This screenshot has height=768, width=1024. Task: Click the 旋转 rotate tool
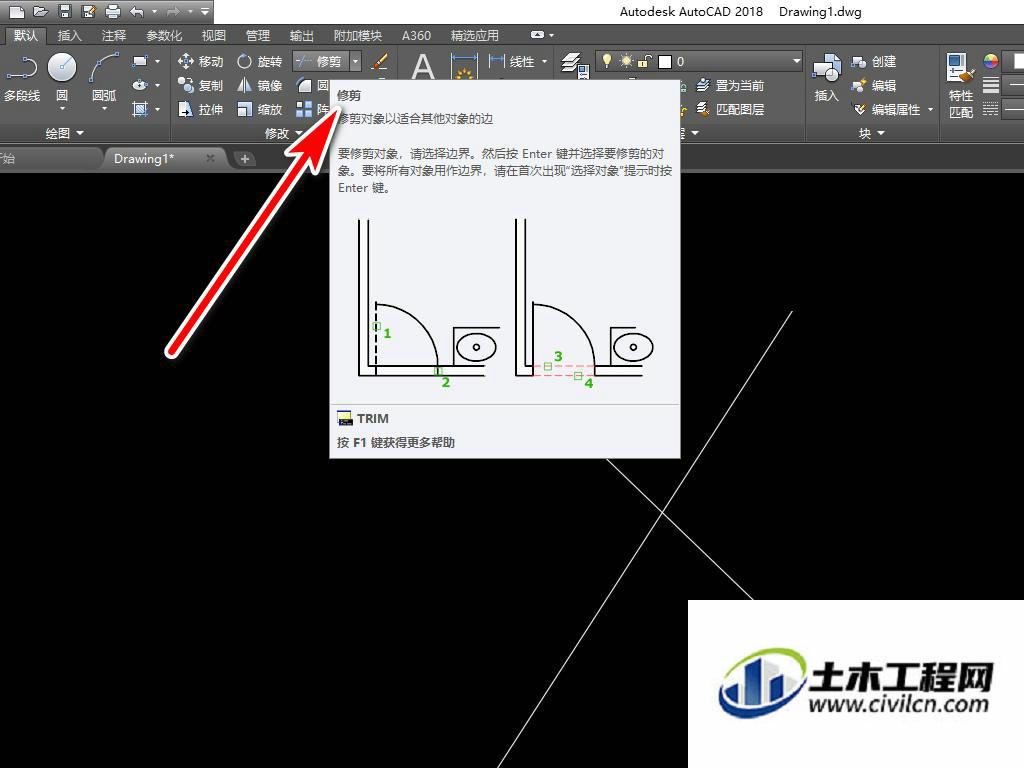pyautogui.click(x=259, y=61)
